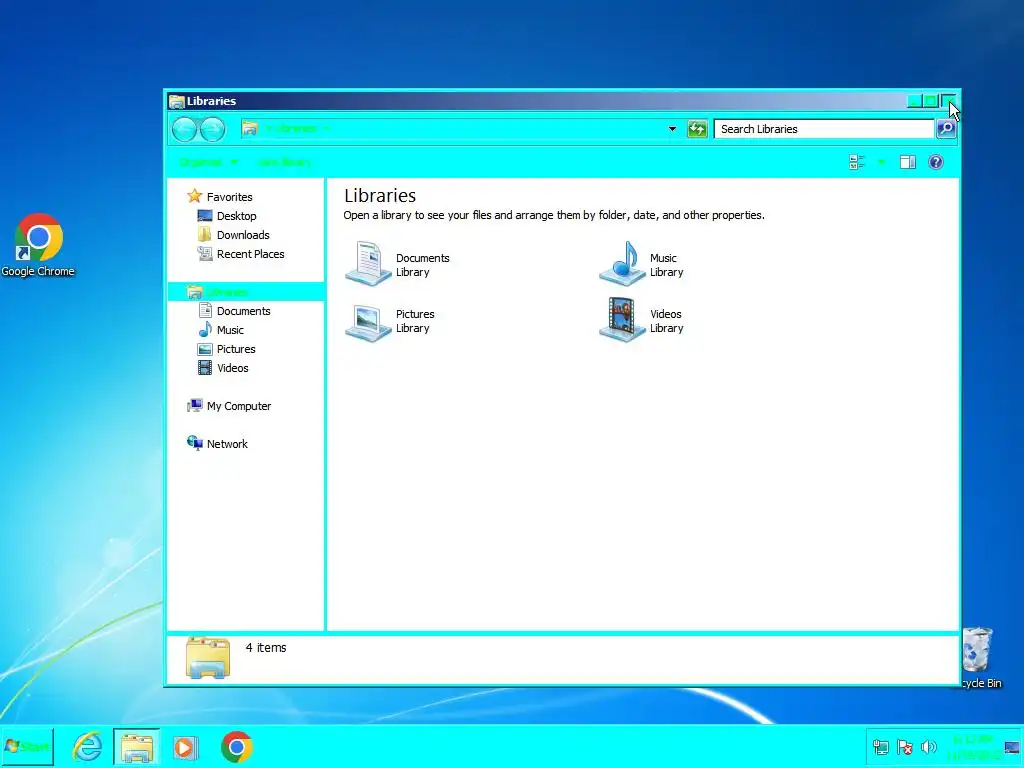Open Desktop under Favorites

pyautogui.click(x=227, y=216)
